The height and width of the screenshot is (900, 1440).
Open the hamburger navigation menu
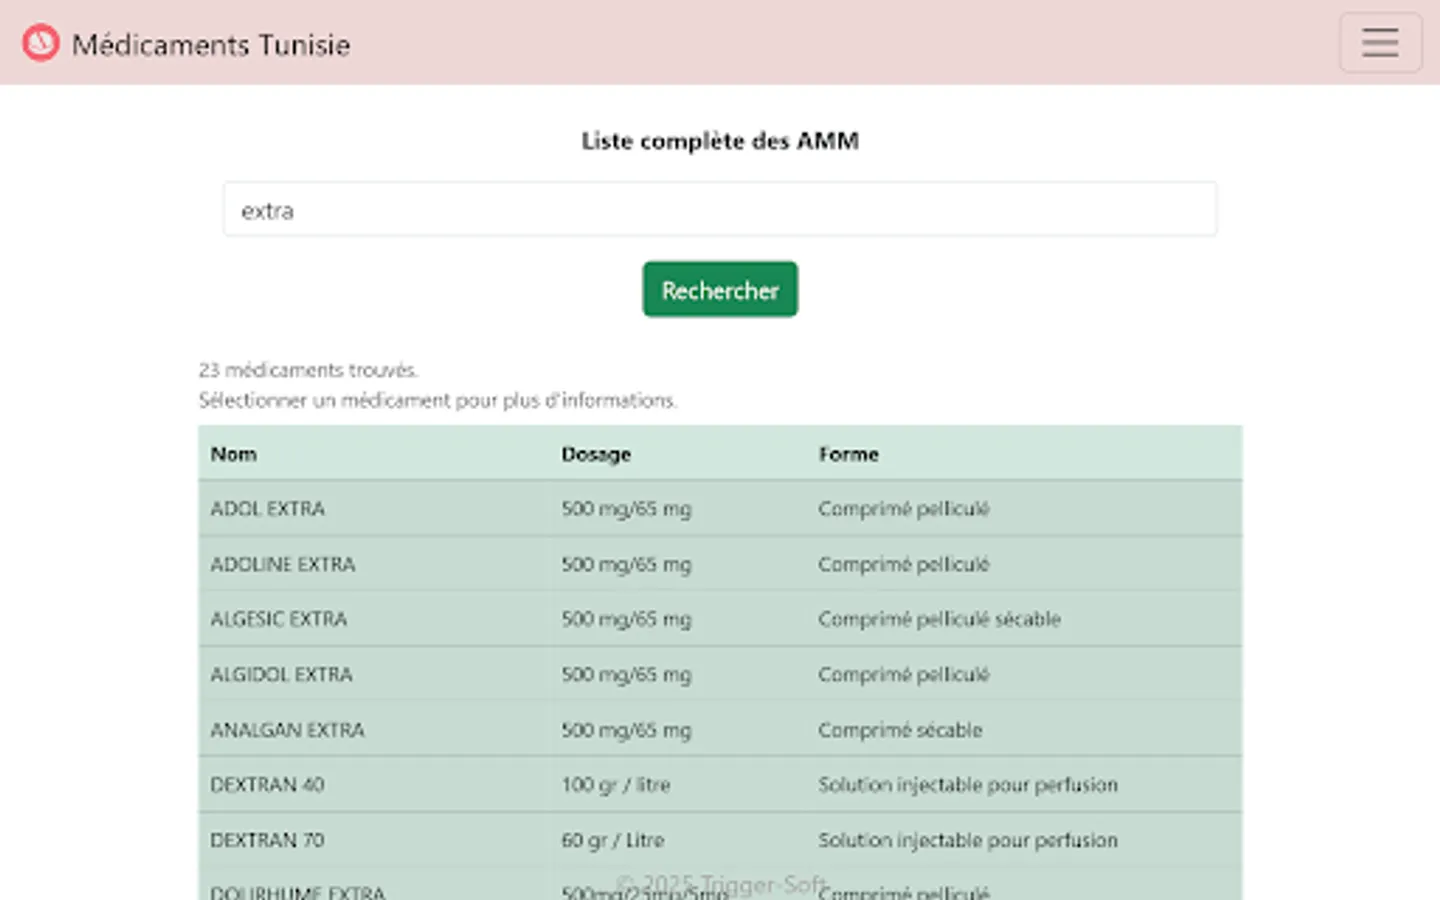tap(1381, 43)
